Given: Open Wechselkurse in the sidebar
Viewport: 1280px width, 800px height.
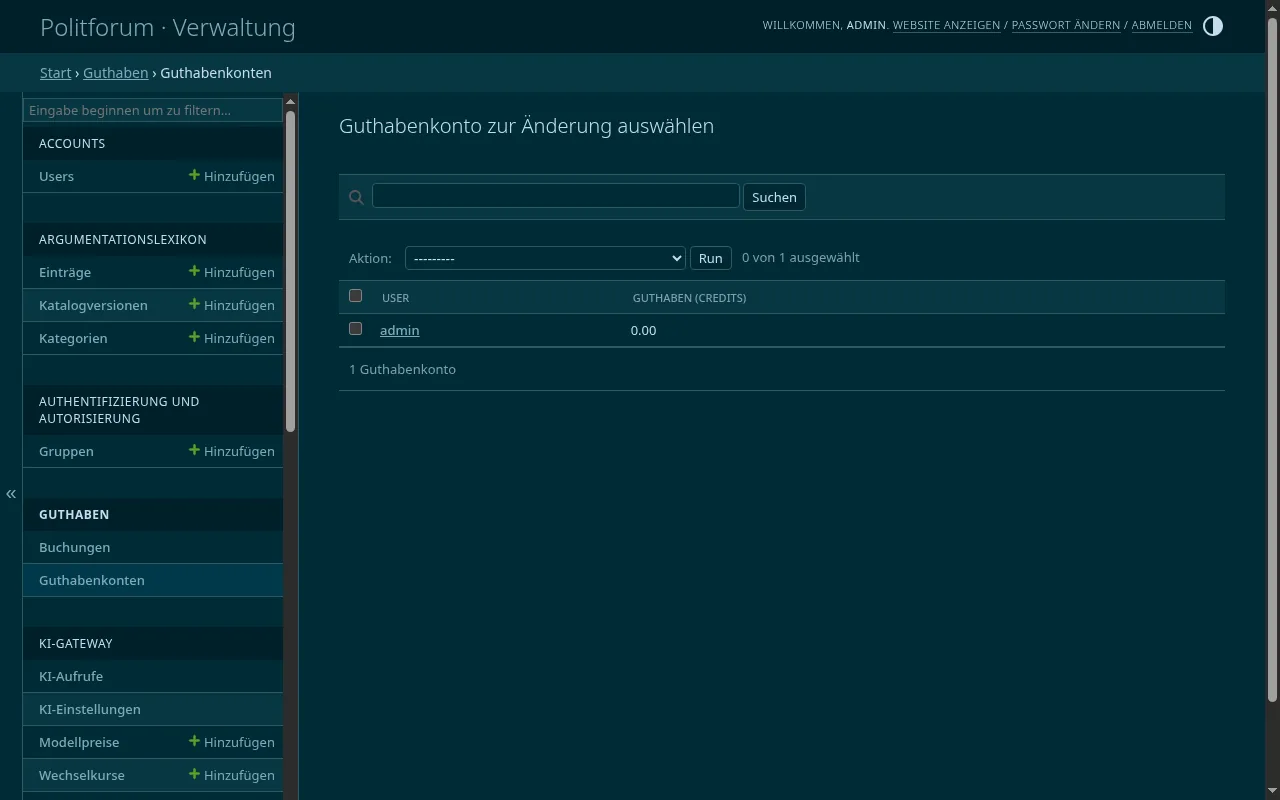Looking at the screenshot, I should pos(82,775).
